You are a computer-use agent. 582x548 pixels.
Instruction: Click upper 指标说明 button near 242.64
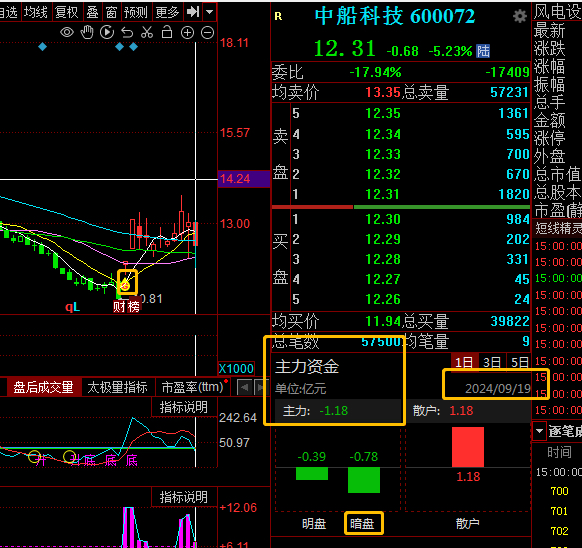184,407
